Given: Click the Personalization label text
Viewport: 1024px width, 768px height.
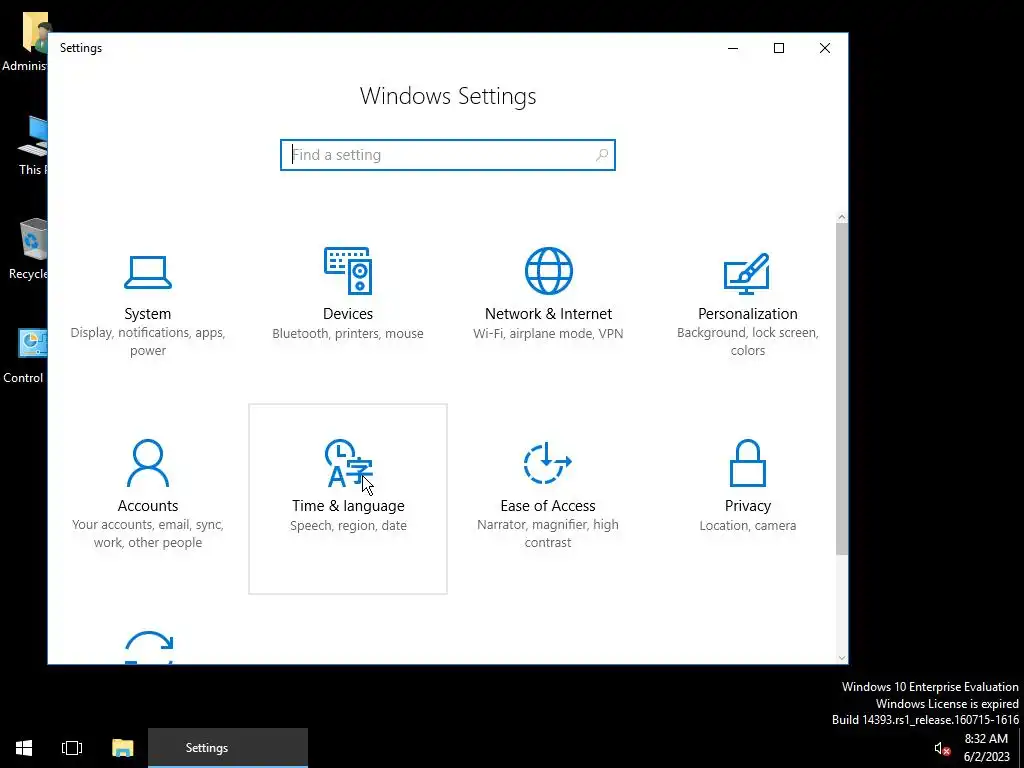Looking at the screenshot, I should 748,313.
